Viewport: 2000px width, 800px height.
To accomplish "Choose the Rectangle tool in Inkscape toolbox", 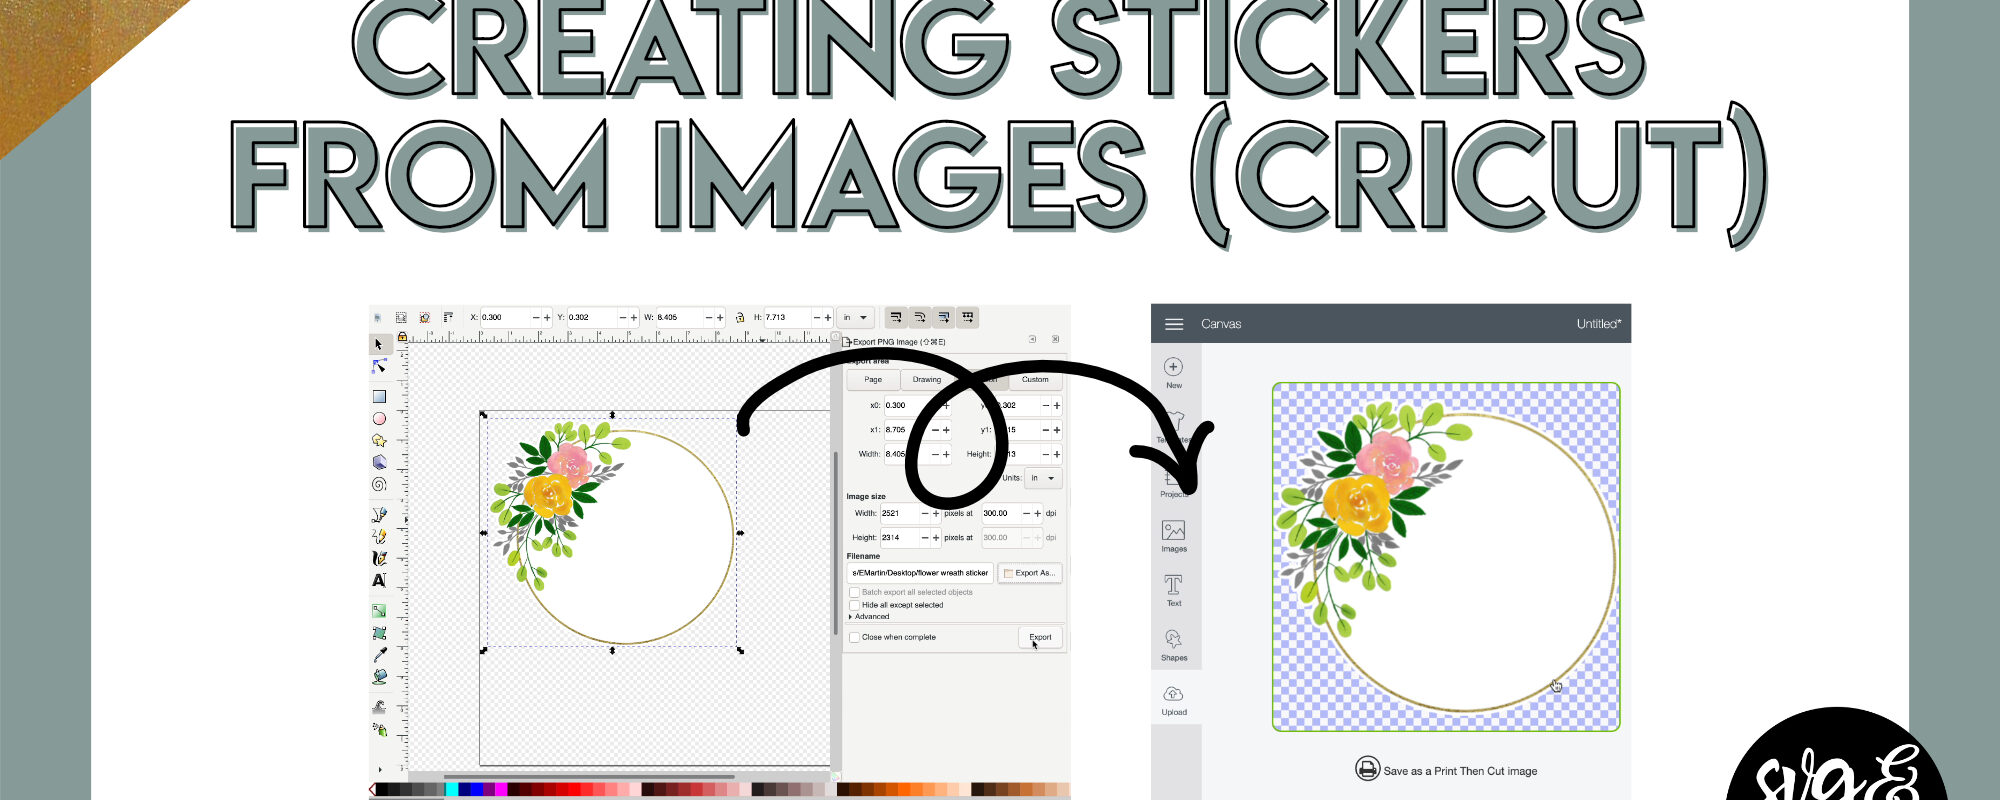I will pyautogui.click(x=379, y=396).
